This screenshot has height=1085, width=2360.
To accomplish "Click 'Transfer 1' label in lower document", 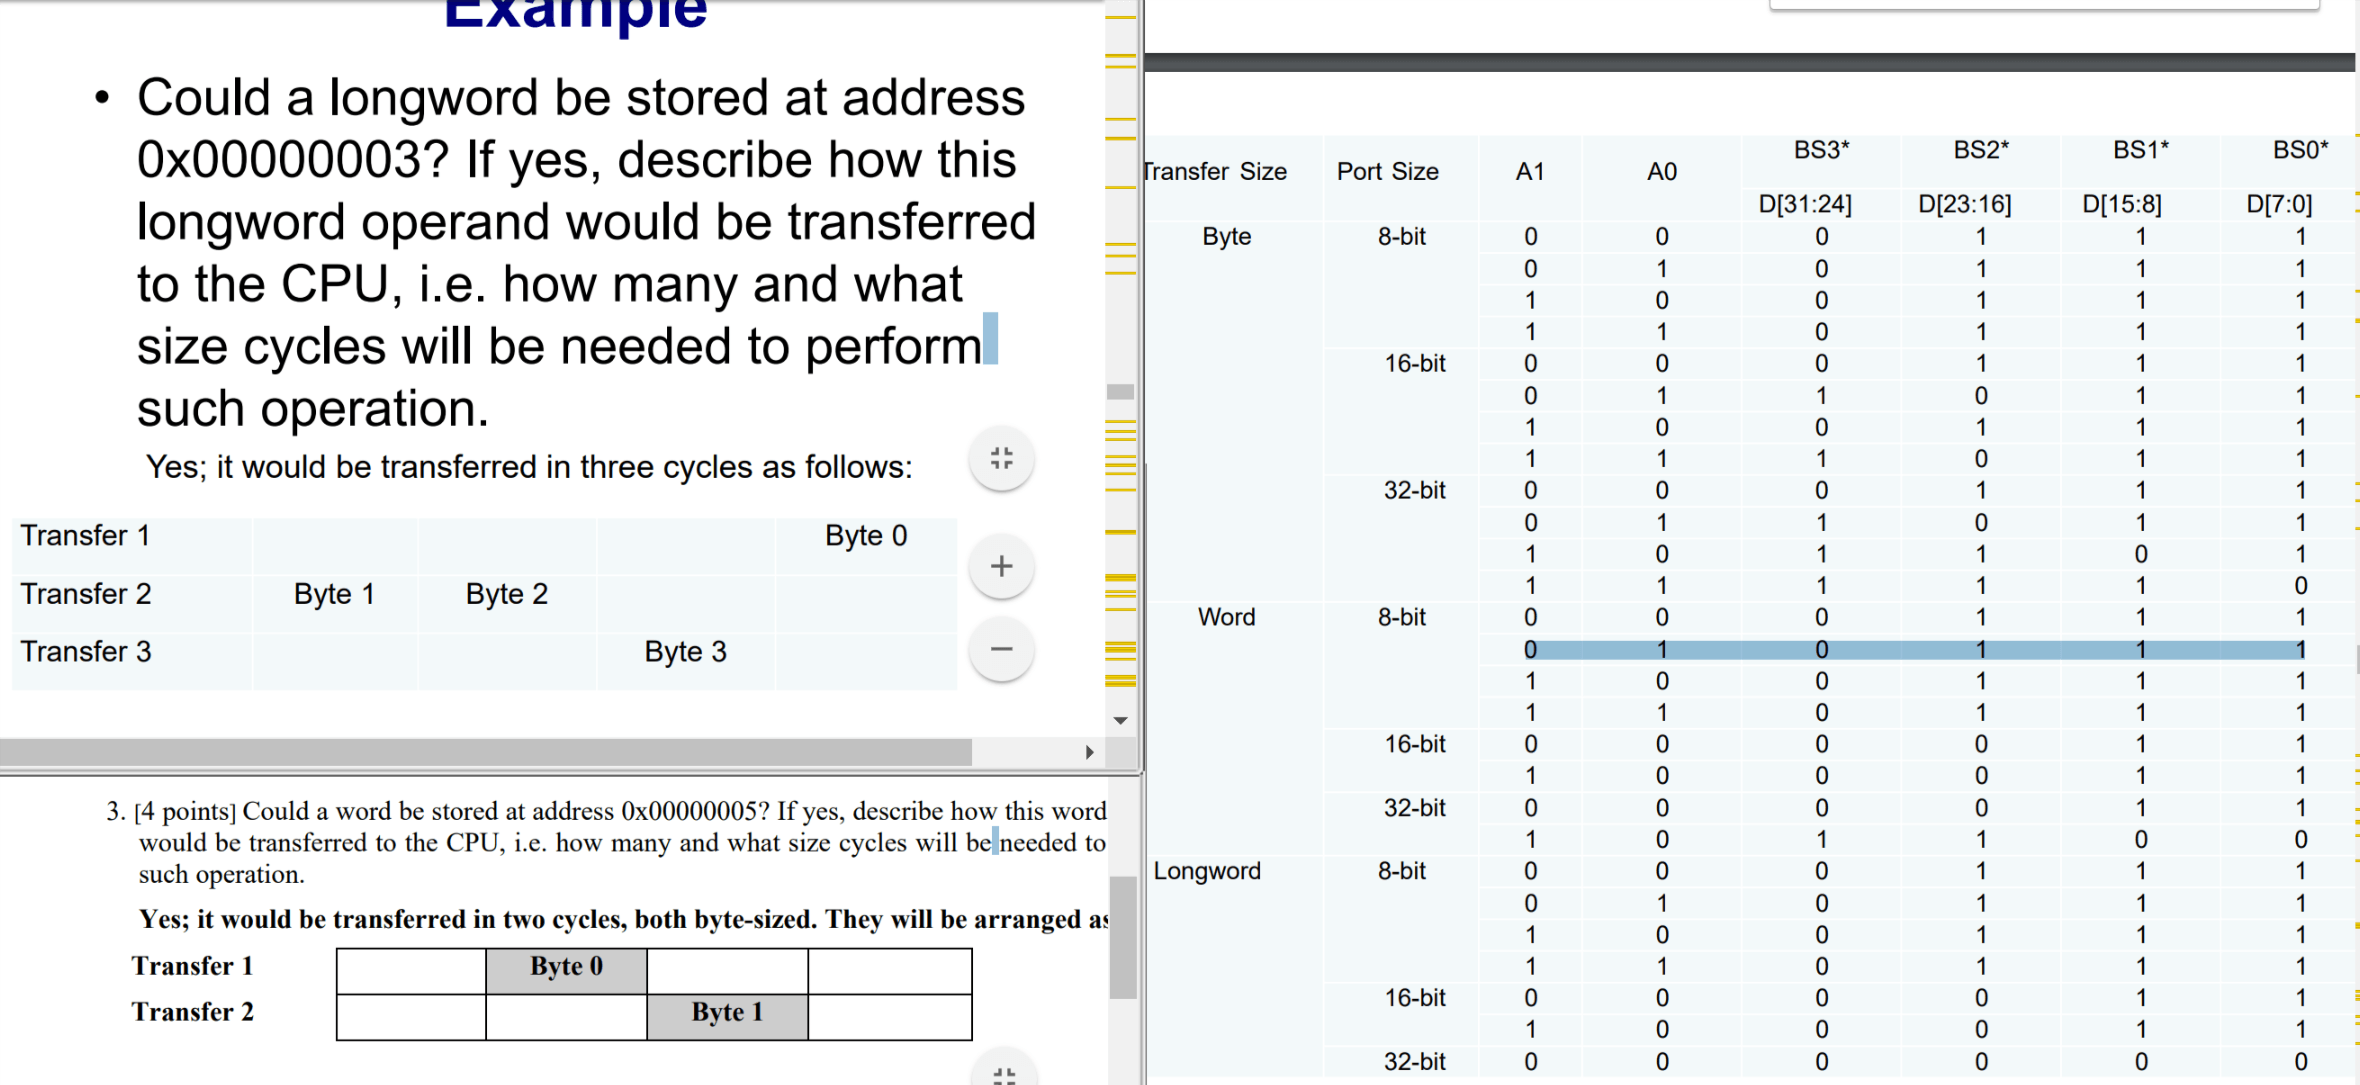I will click(192, 966).
